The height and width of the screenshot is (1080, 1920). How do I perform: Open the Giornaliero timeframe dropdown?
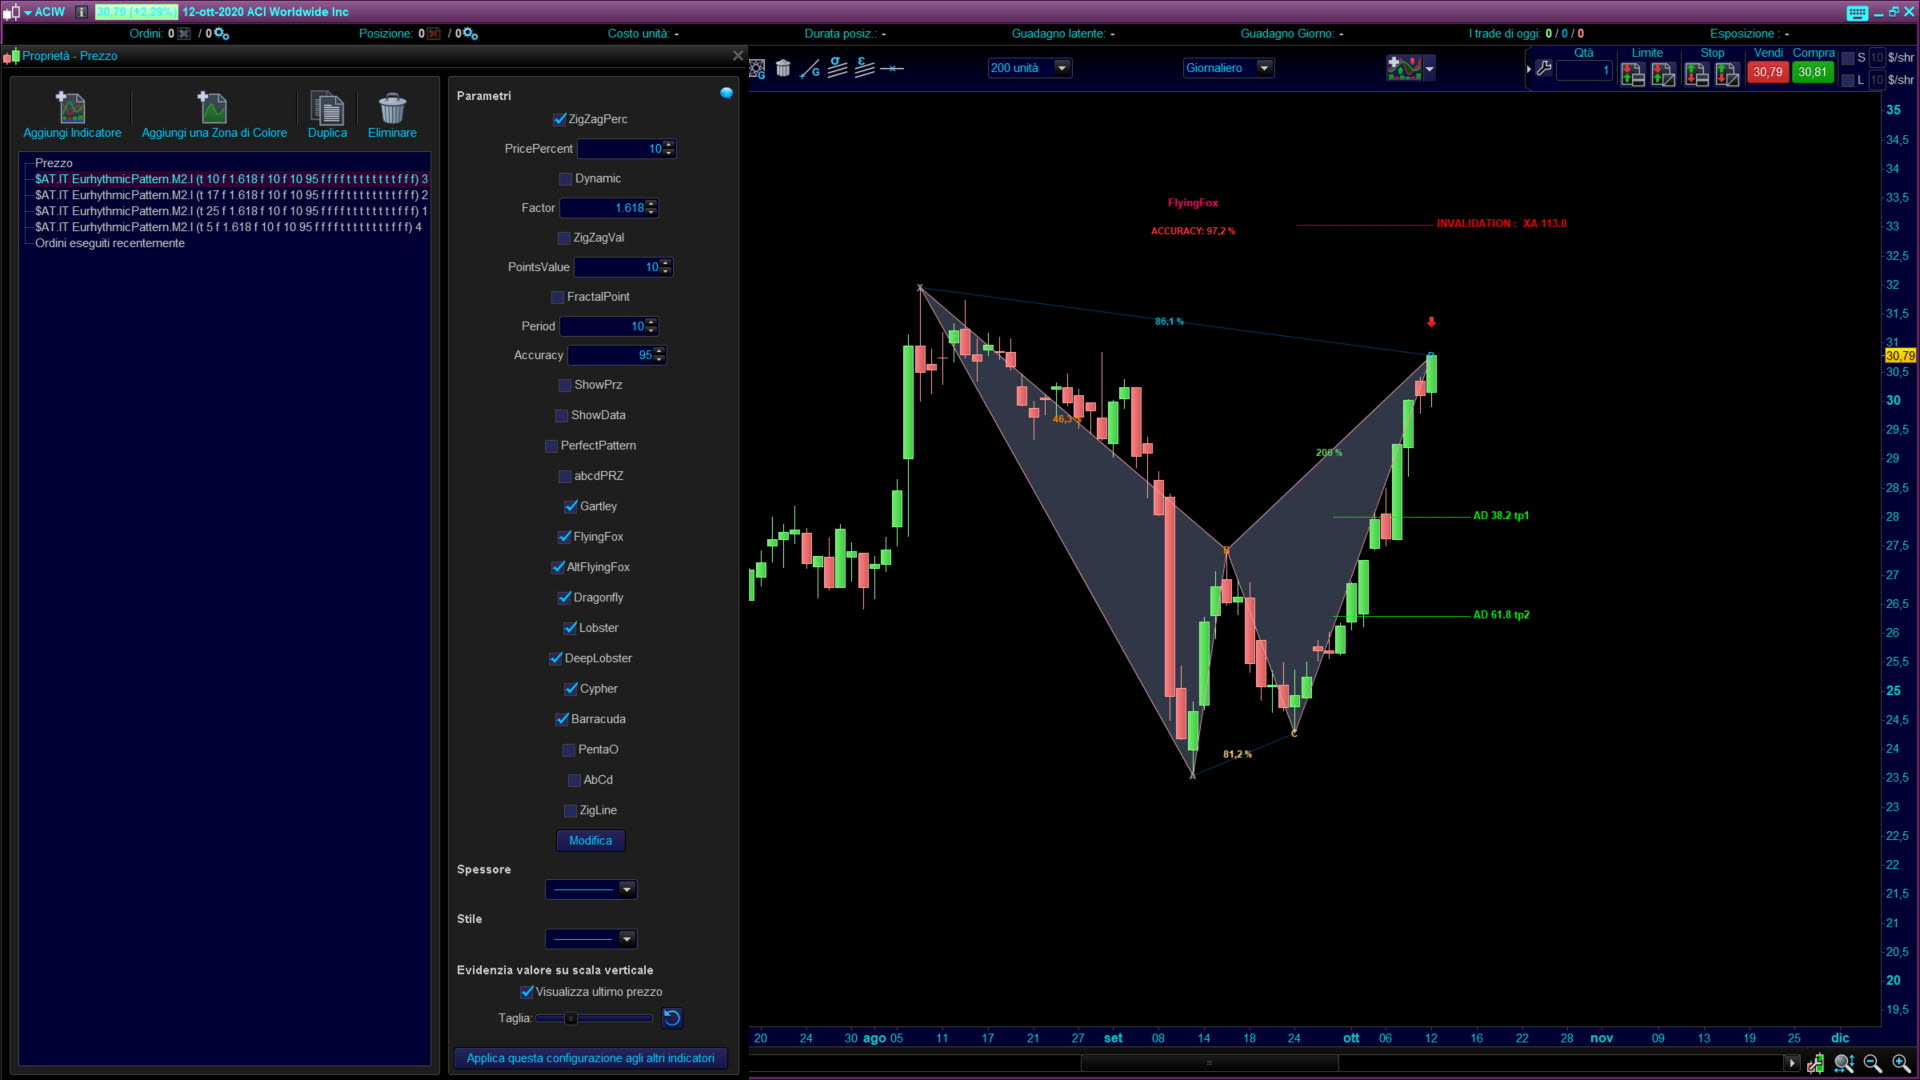pos(1264,68)
